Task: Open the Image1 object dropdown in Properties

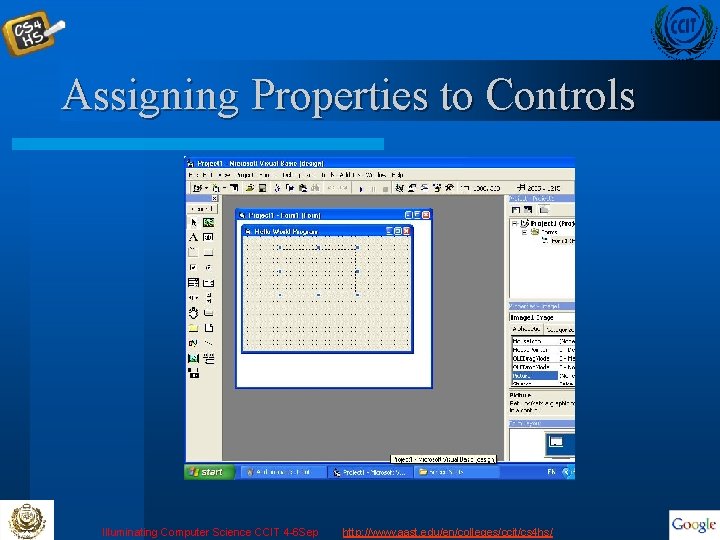Action: click(542, 317)
